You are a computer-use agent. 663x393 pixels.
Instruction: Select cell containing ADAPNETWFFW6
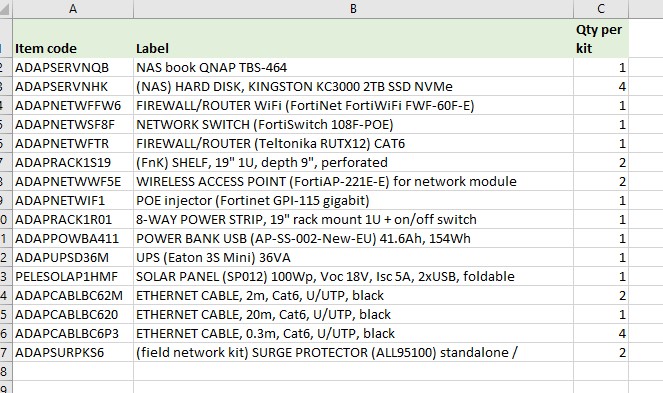[x=73, y=105]
